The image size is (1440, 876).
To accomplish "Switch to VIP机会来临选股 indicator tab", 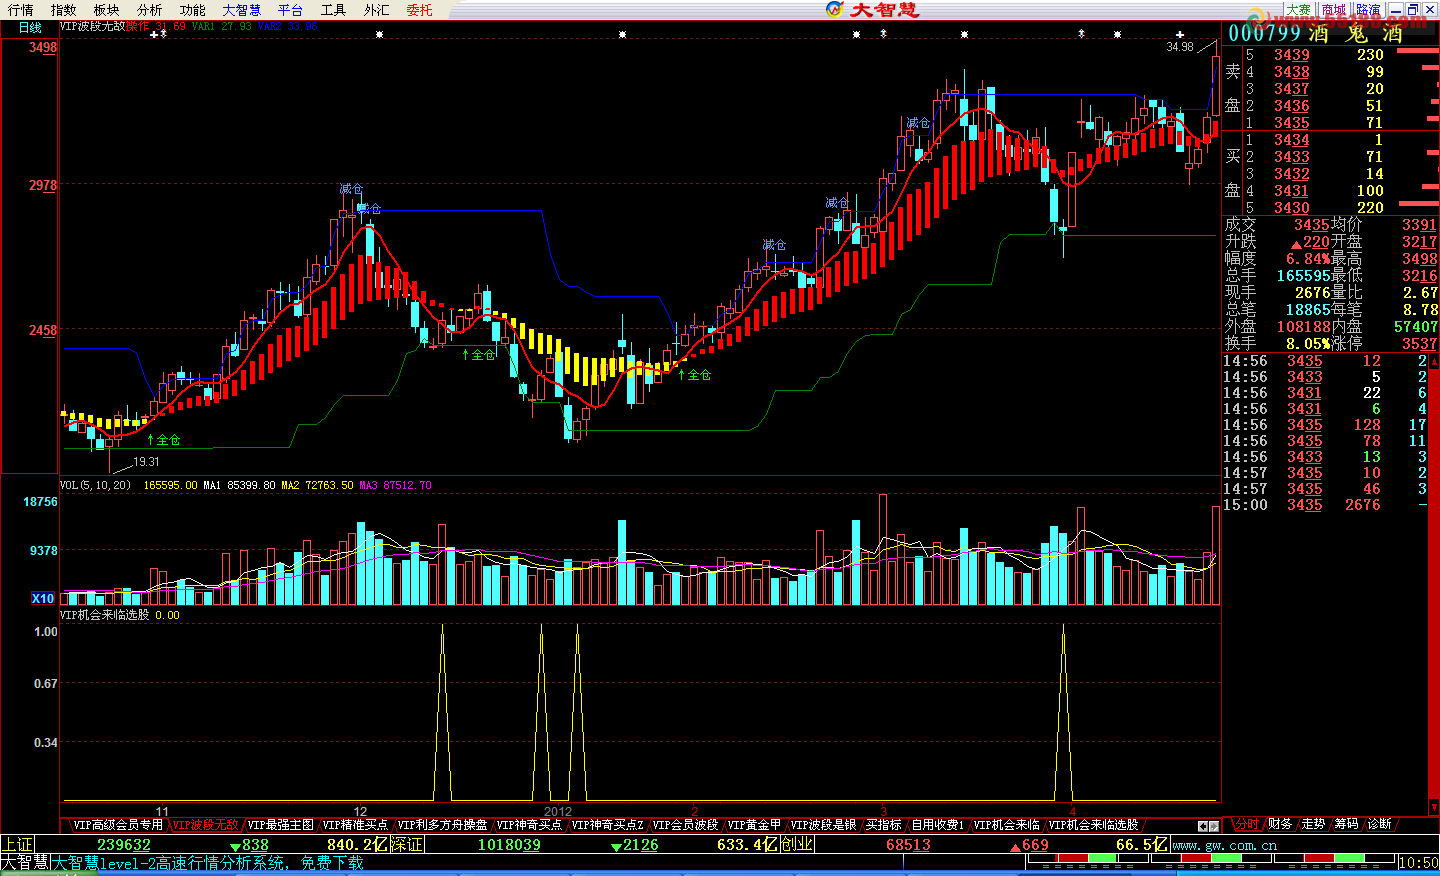I will point(1093,825).
